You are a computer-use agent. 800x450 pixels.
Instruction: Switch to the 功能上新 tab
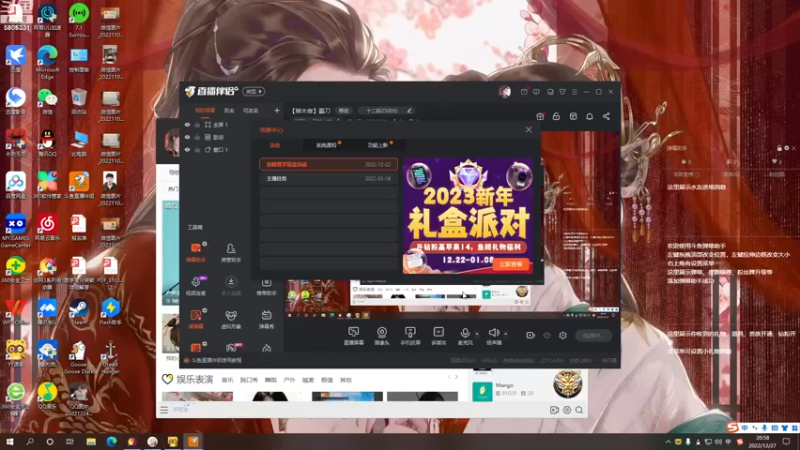pos(379,145)
